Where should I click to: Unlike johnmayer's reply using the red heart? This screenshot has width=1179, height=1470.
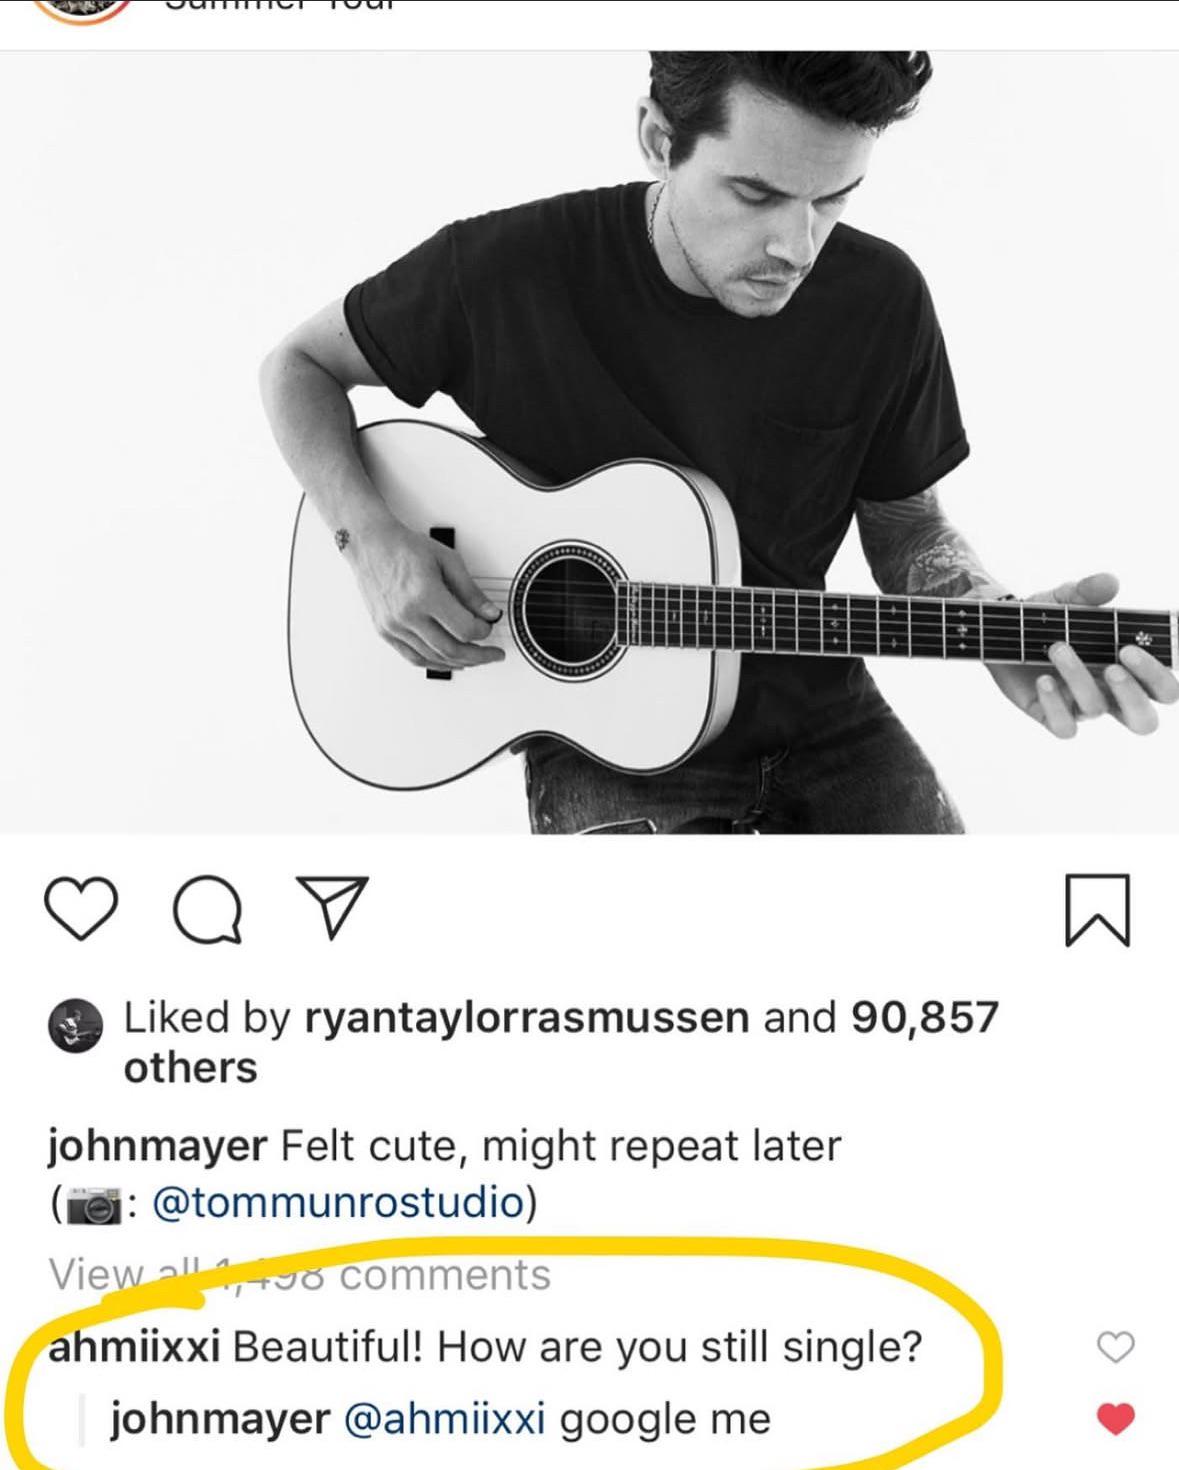[x=1116, y=1418]
